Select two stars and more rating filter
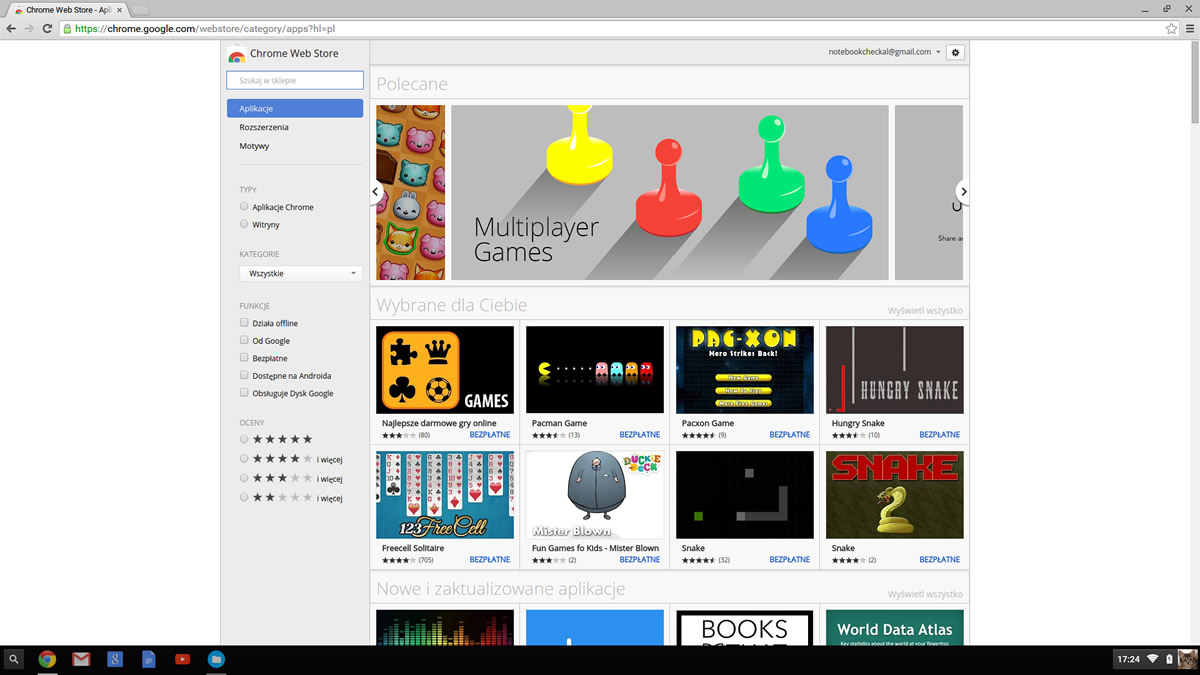1200x675 pixels. pyautogui.click(x=244, y=497)
